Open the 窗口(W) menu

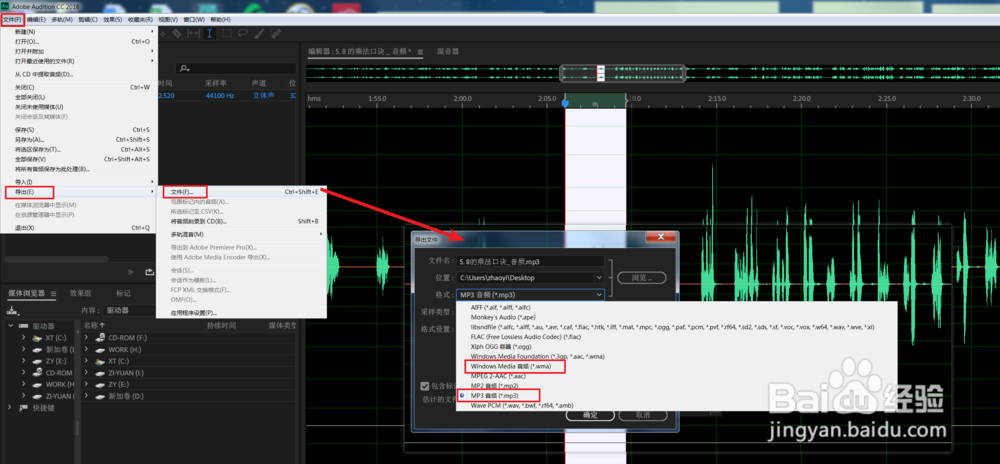(194, 20)
